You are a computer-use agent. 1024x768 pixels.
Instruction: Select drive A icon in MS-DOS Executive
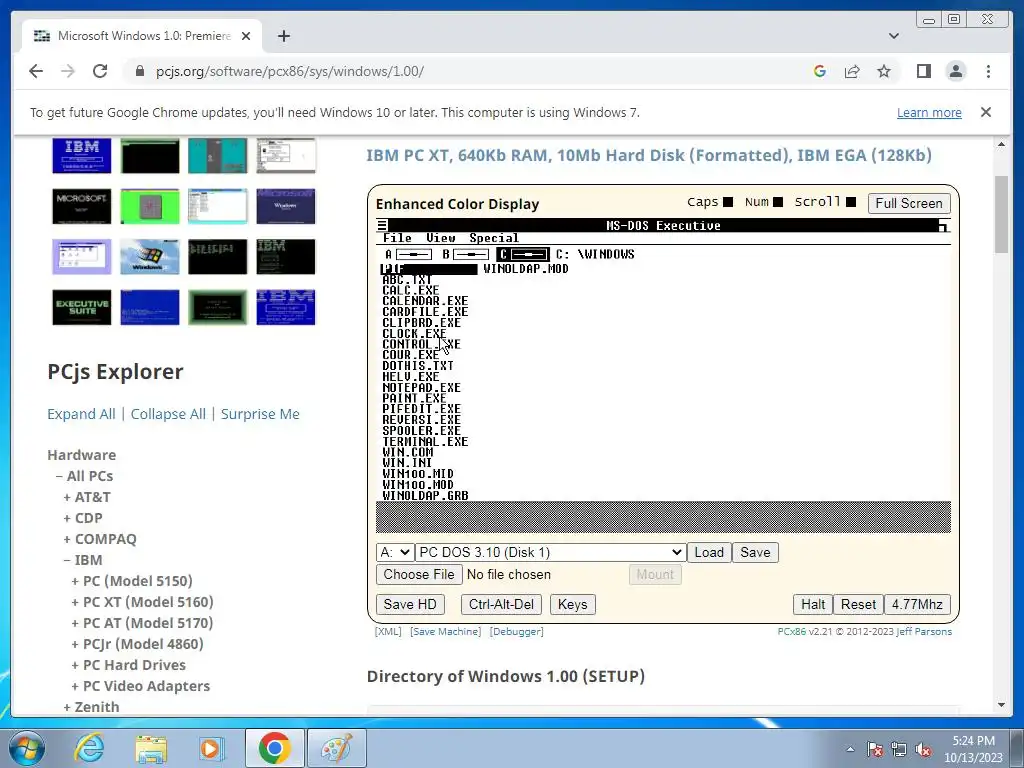[x=408, y=254]
